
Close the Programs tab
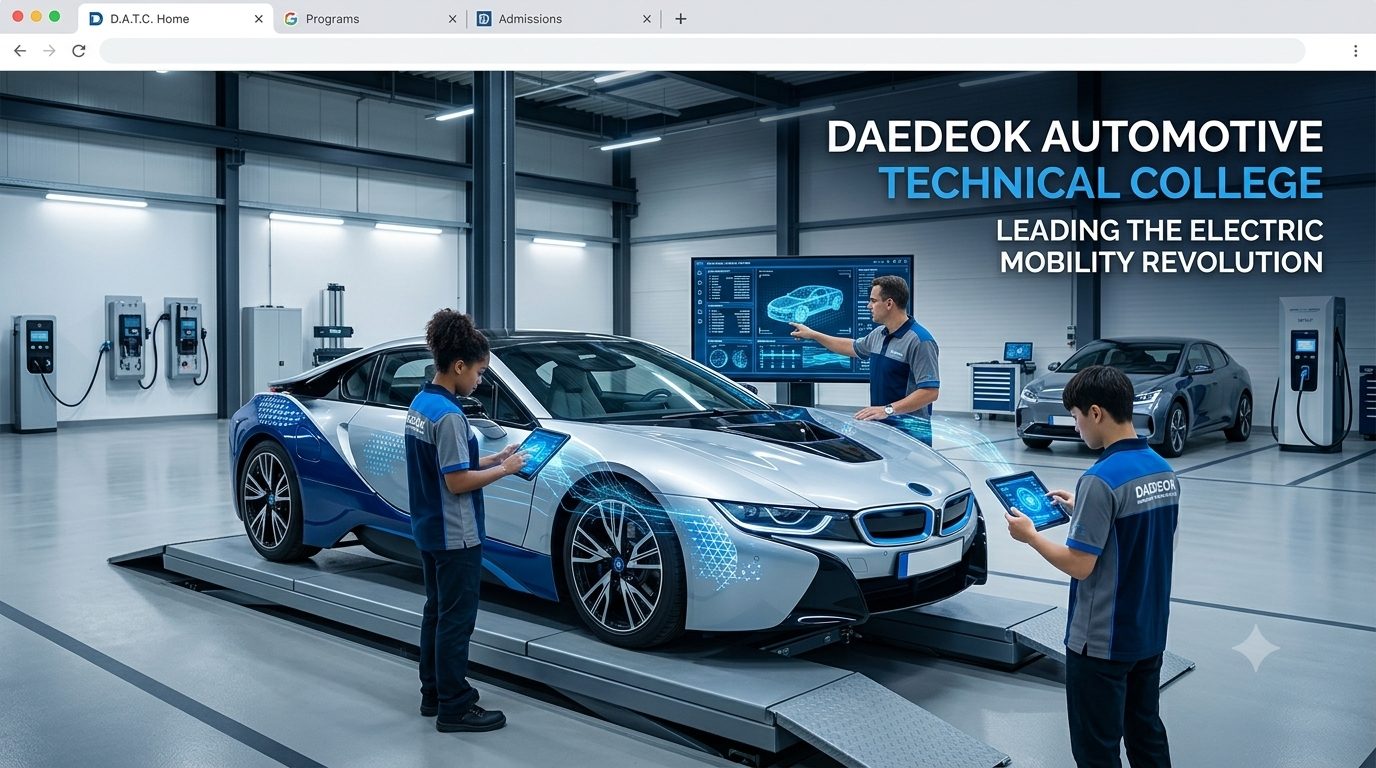coord(452,19)
